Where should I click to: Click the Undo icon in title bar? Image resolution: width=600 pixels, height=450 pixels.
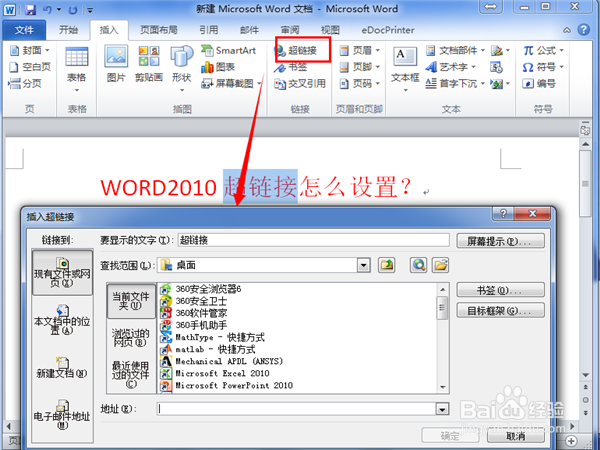(x=47, y=10)
